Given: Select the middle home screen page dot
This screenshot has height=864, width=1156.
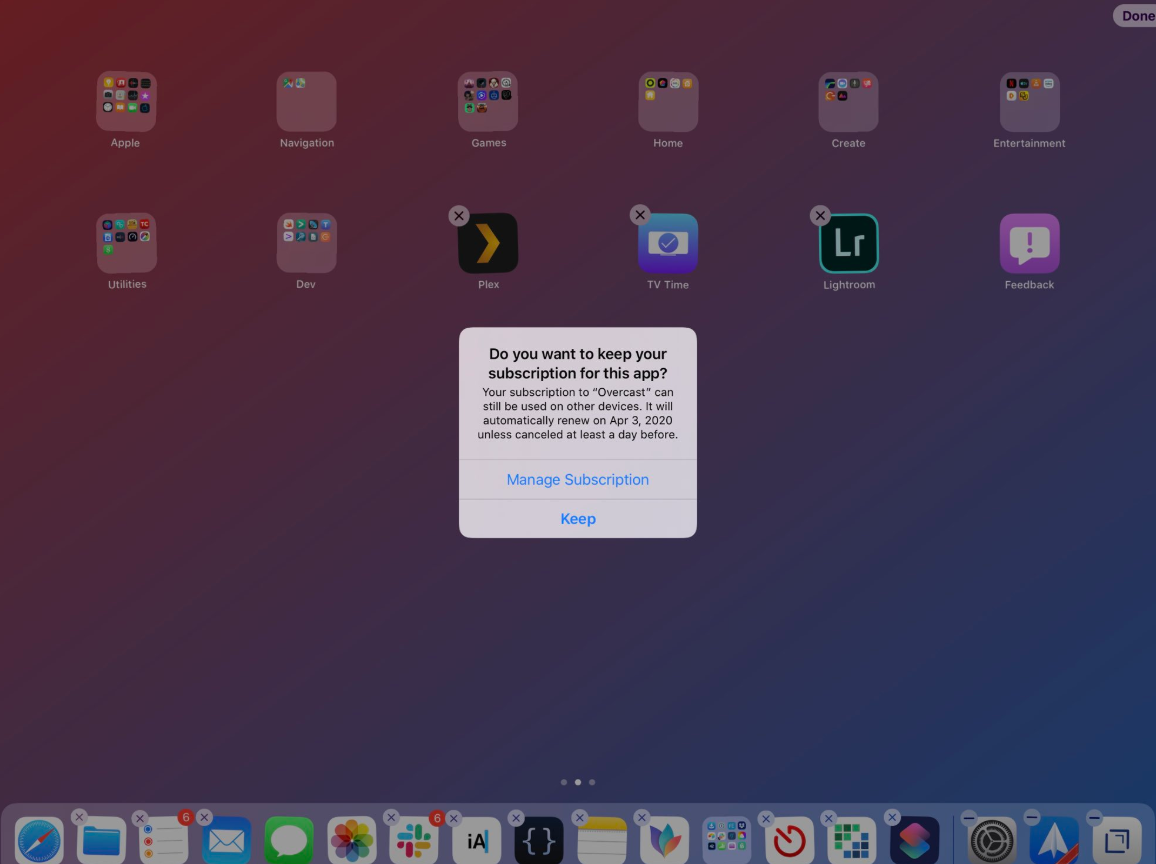Looking at the screenshot, I should pyautogui.click(x=578, y=782).
